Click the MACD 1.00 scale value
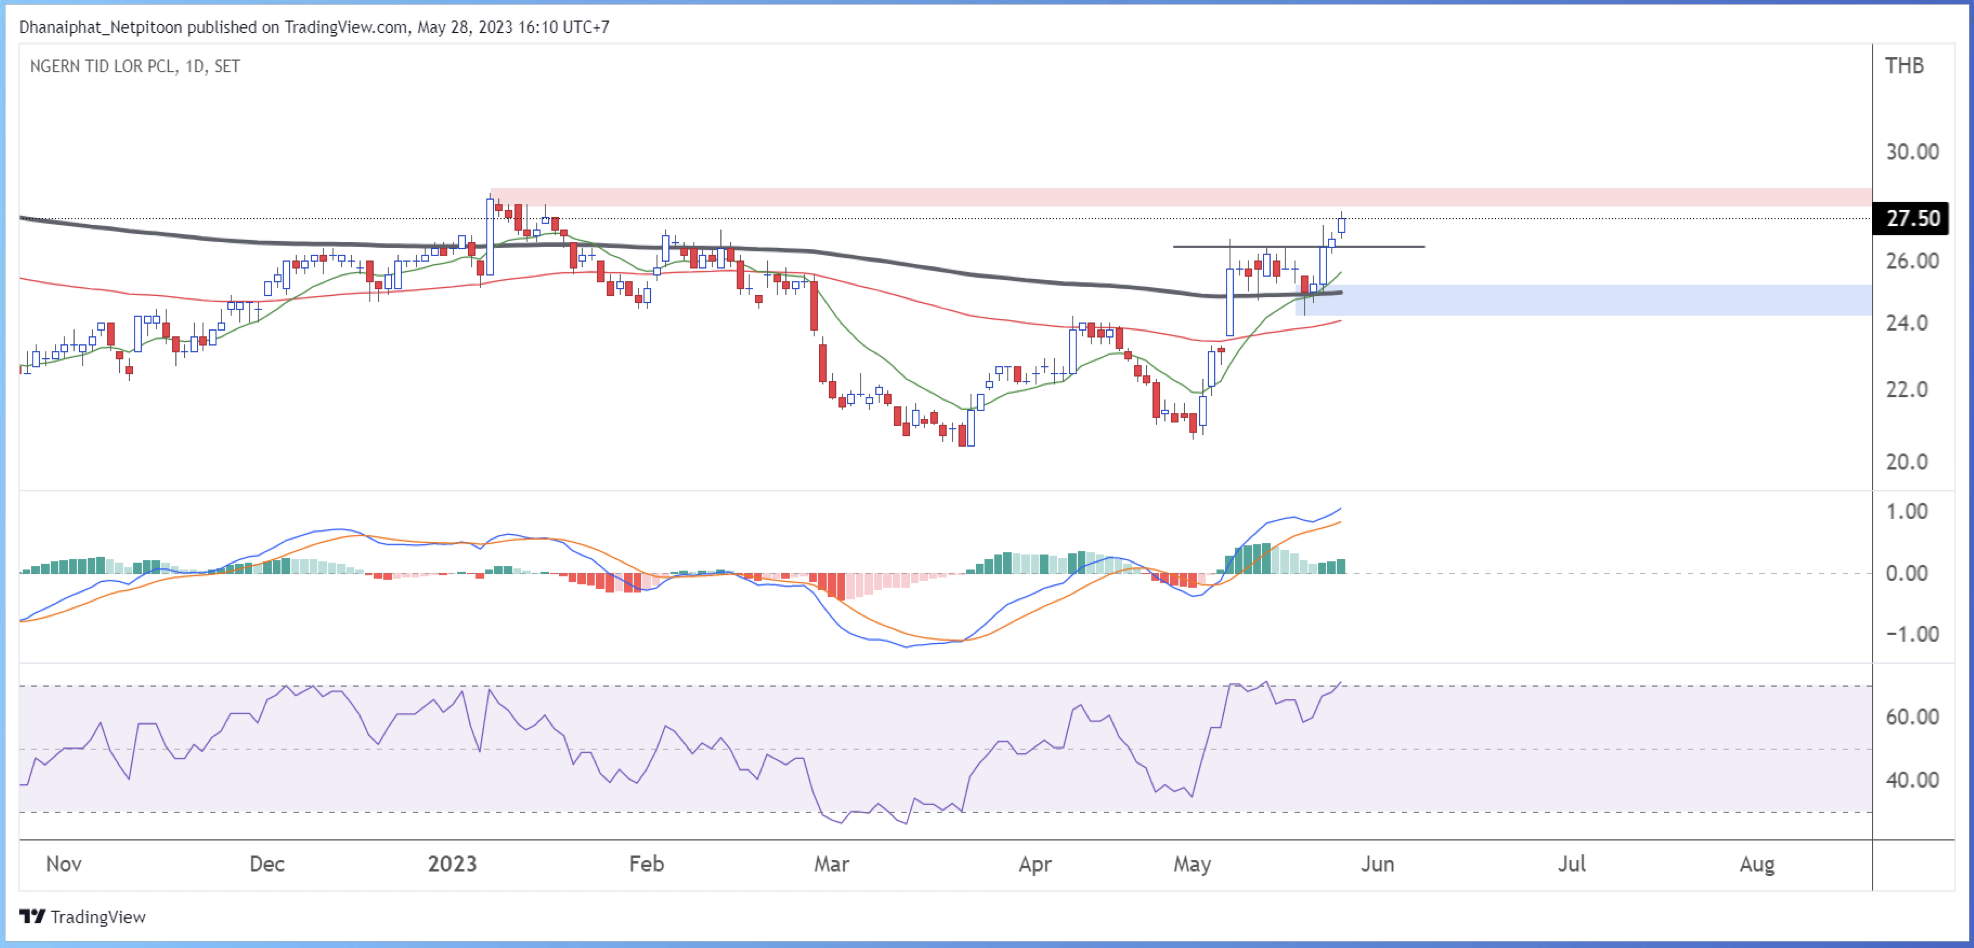This screenshot has height=948, width=1974. pos(1907,512)
